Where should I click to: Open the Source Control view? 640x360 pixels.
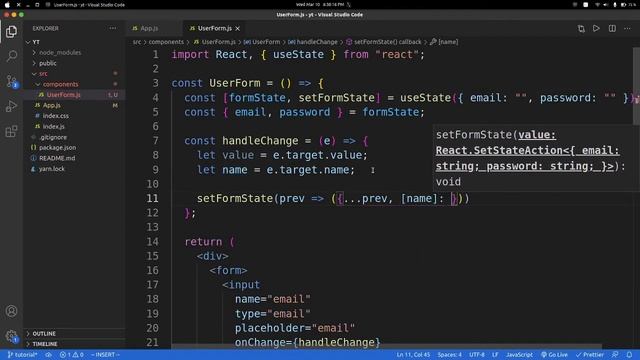(11, 81)
